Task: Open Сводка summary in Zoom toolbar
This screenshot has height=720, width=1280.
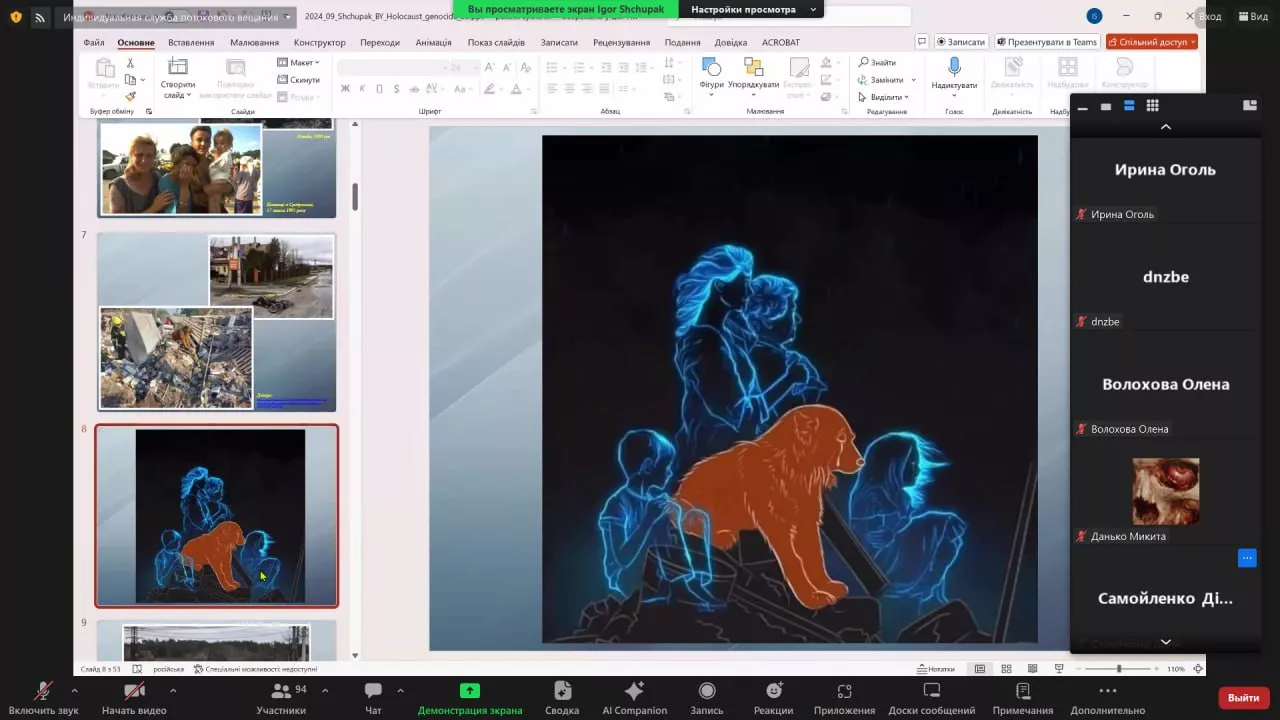Action: coord(562,698)
